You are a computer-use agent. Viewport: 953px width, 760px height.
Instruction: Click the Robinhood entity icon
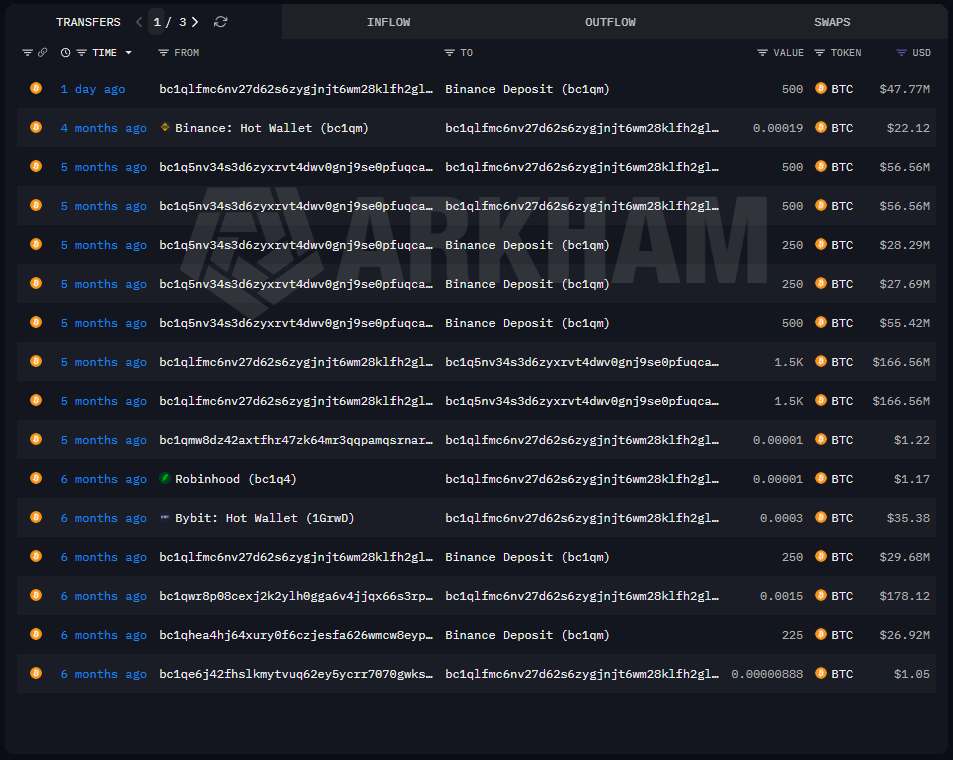pos(166,479)
